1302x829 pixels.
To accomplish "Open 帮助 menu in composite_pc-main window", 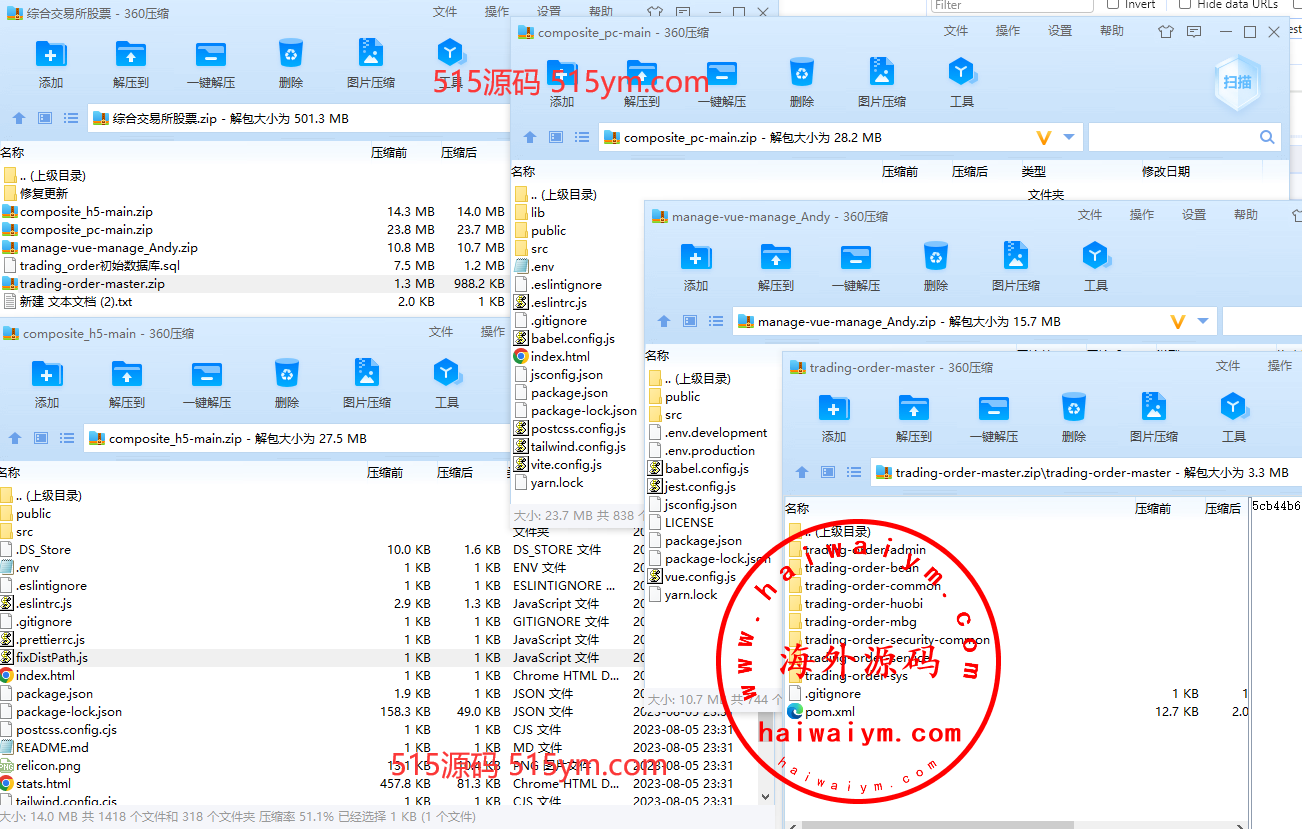I will (1112, 31).
